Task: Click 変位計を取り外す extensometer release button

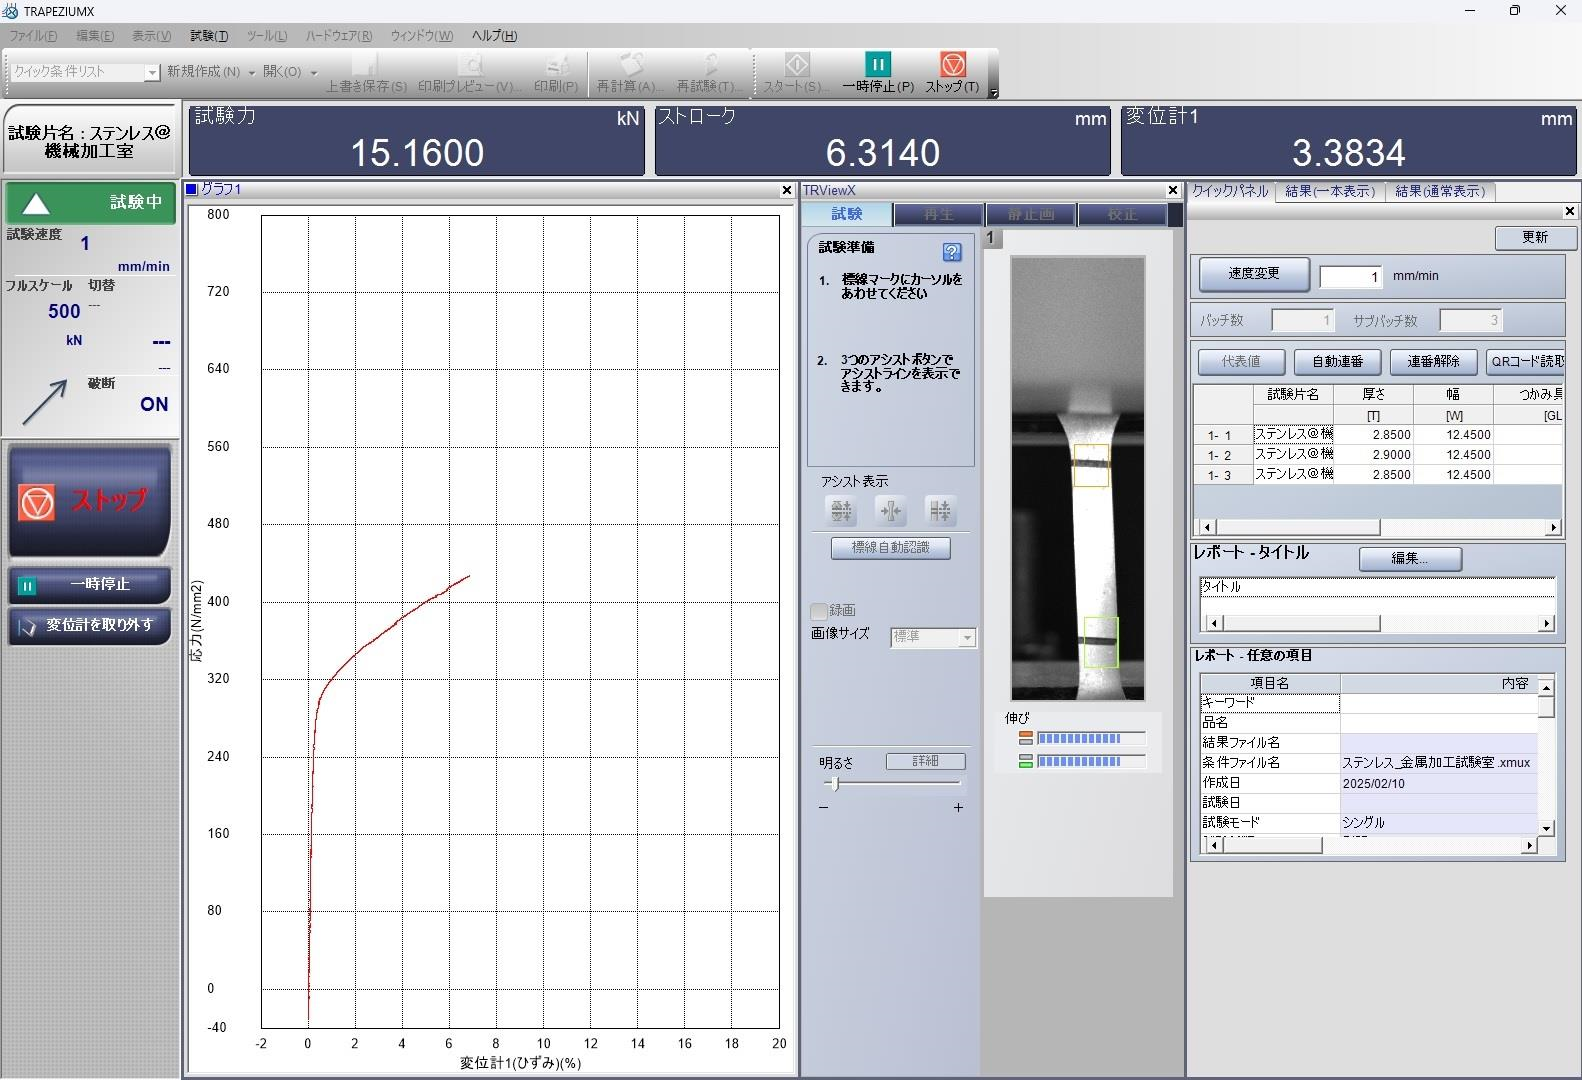Action: pyautogui.click(x=90, y=625)
